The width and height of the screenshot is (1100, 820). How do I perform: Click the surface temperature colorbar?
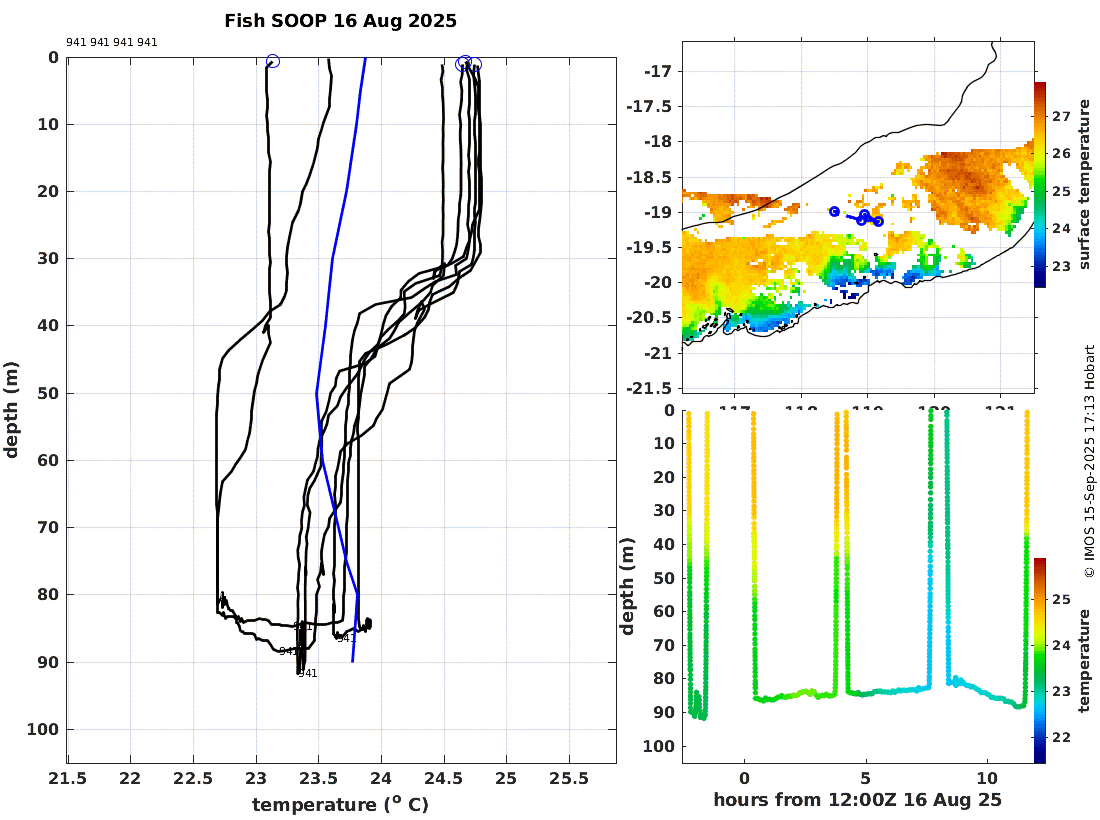(1039, 184)
